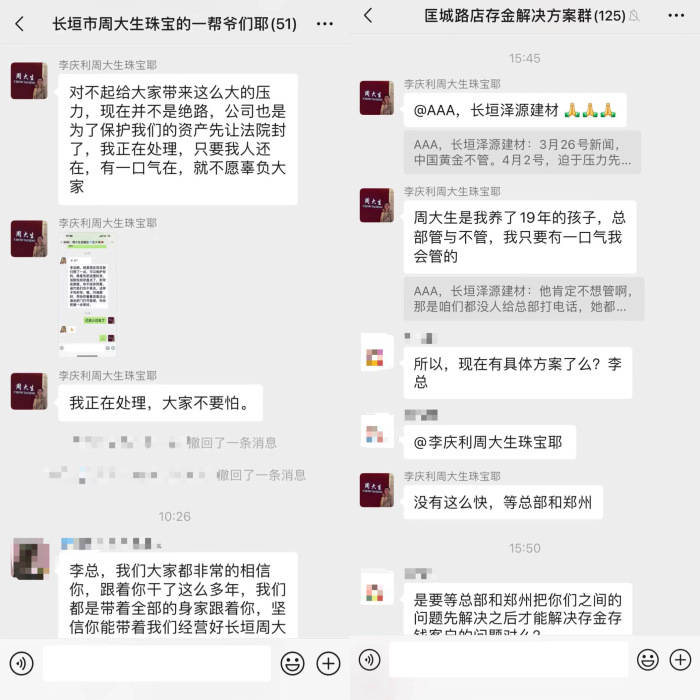
Task: Tap the back arrow in right chat
Action: (368, 16)
